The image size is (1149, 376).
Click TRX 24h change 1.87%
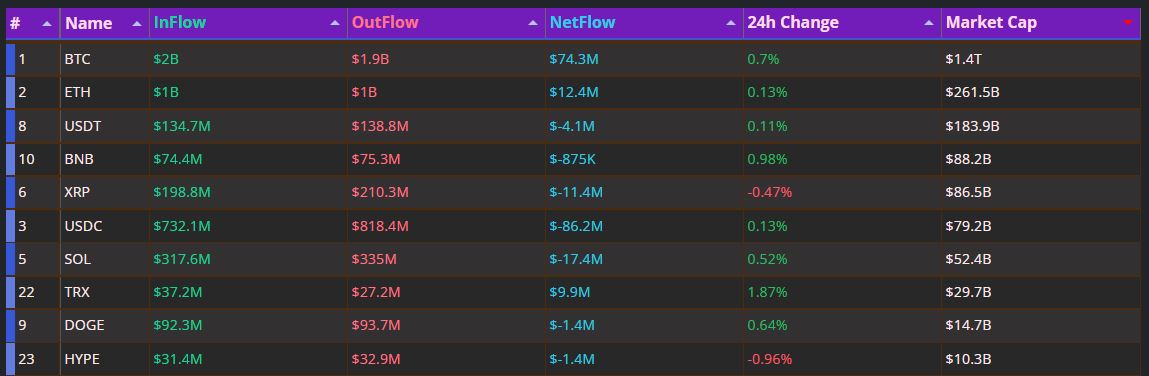(767, 292)
